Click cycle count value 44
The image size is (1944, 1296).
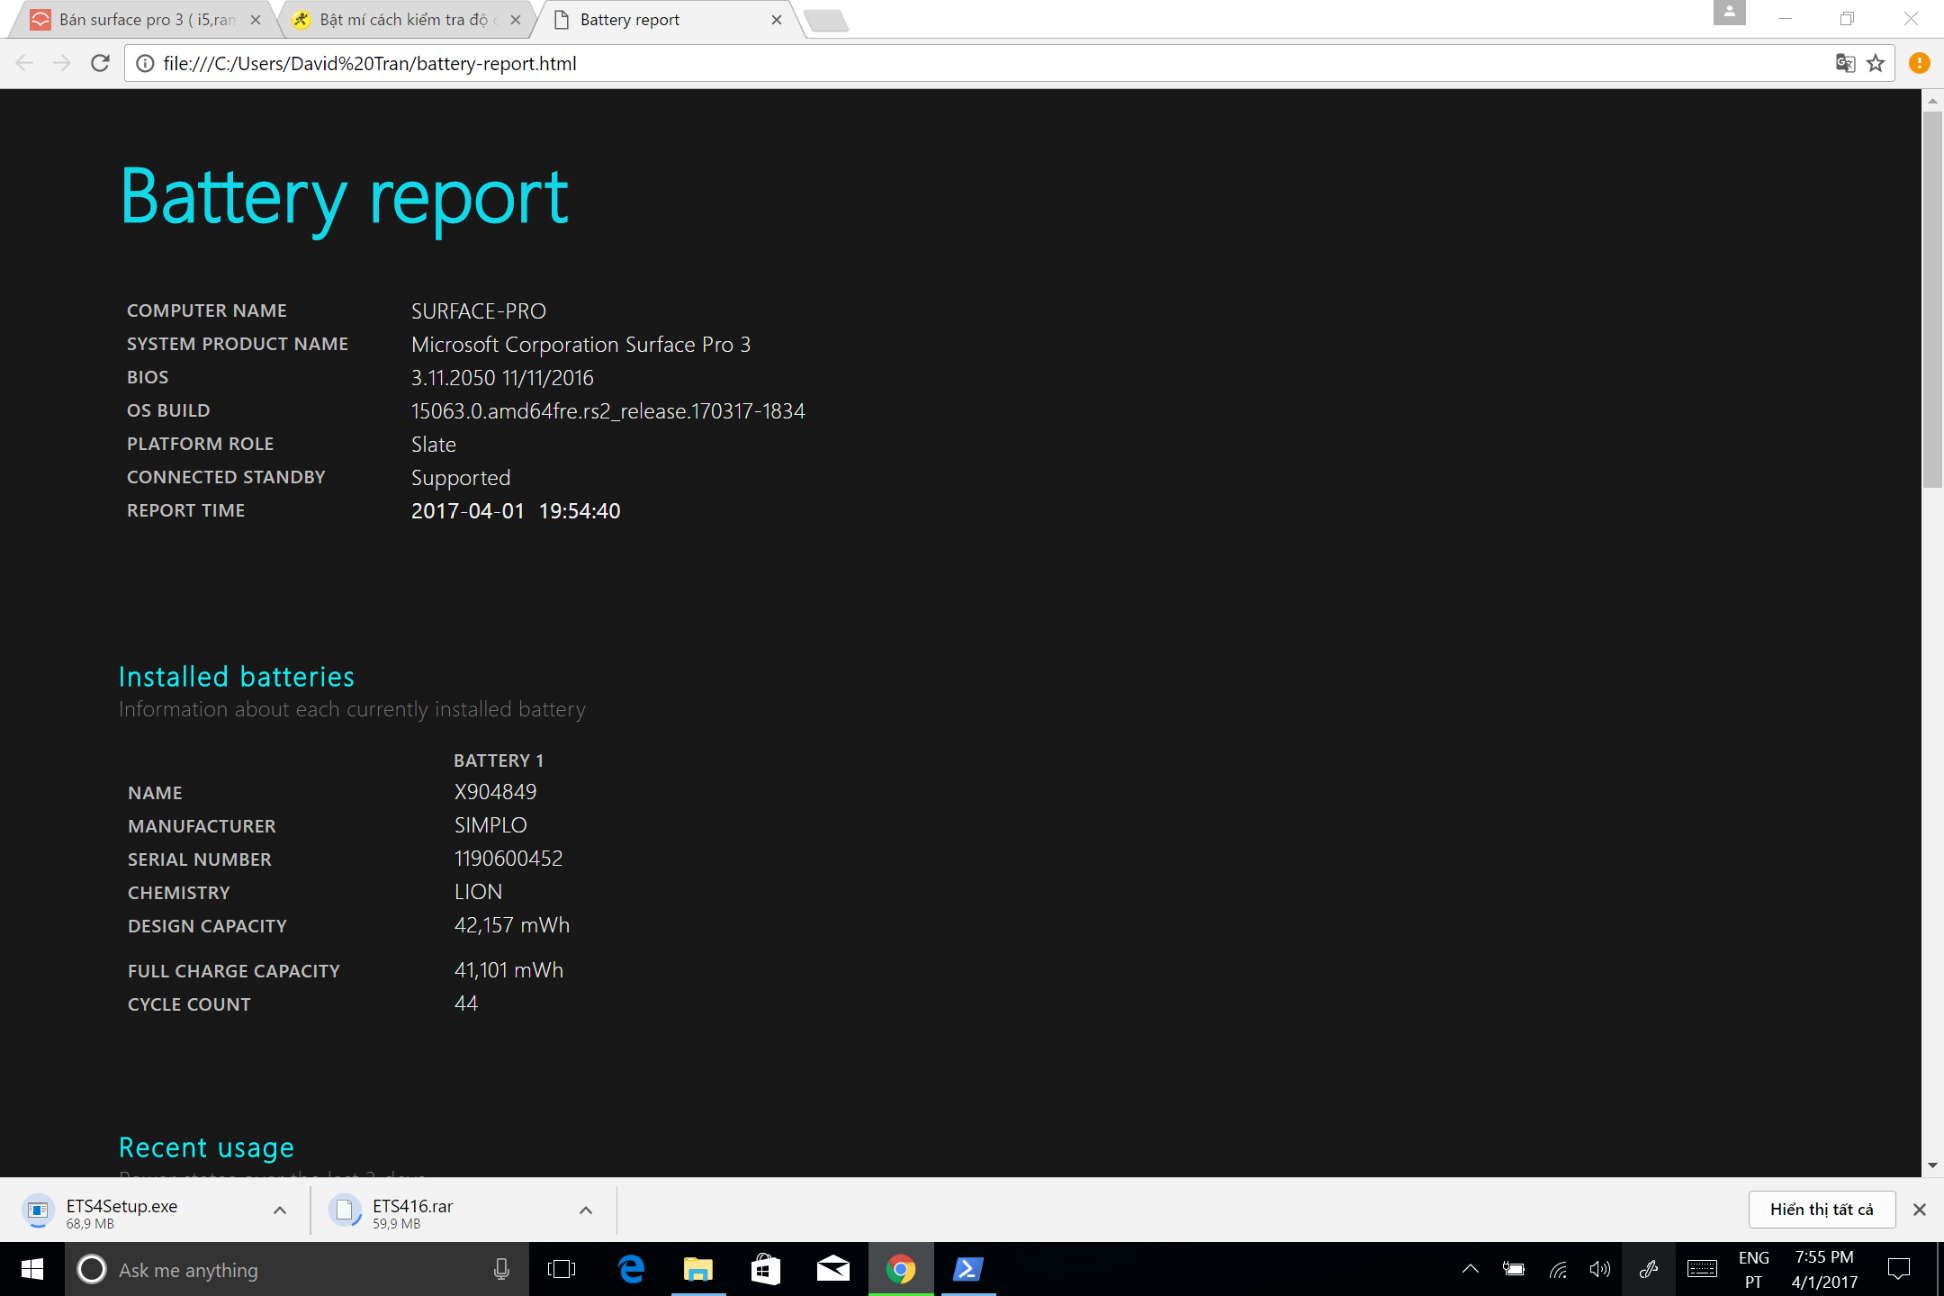[x=465, y=1003]
